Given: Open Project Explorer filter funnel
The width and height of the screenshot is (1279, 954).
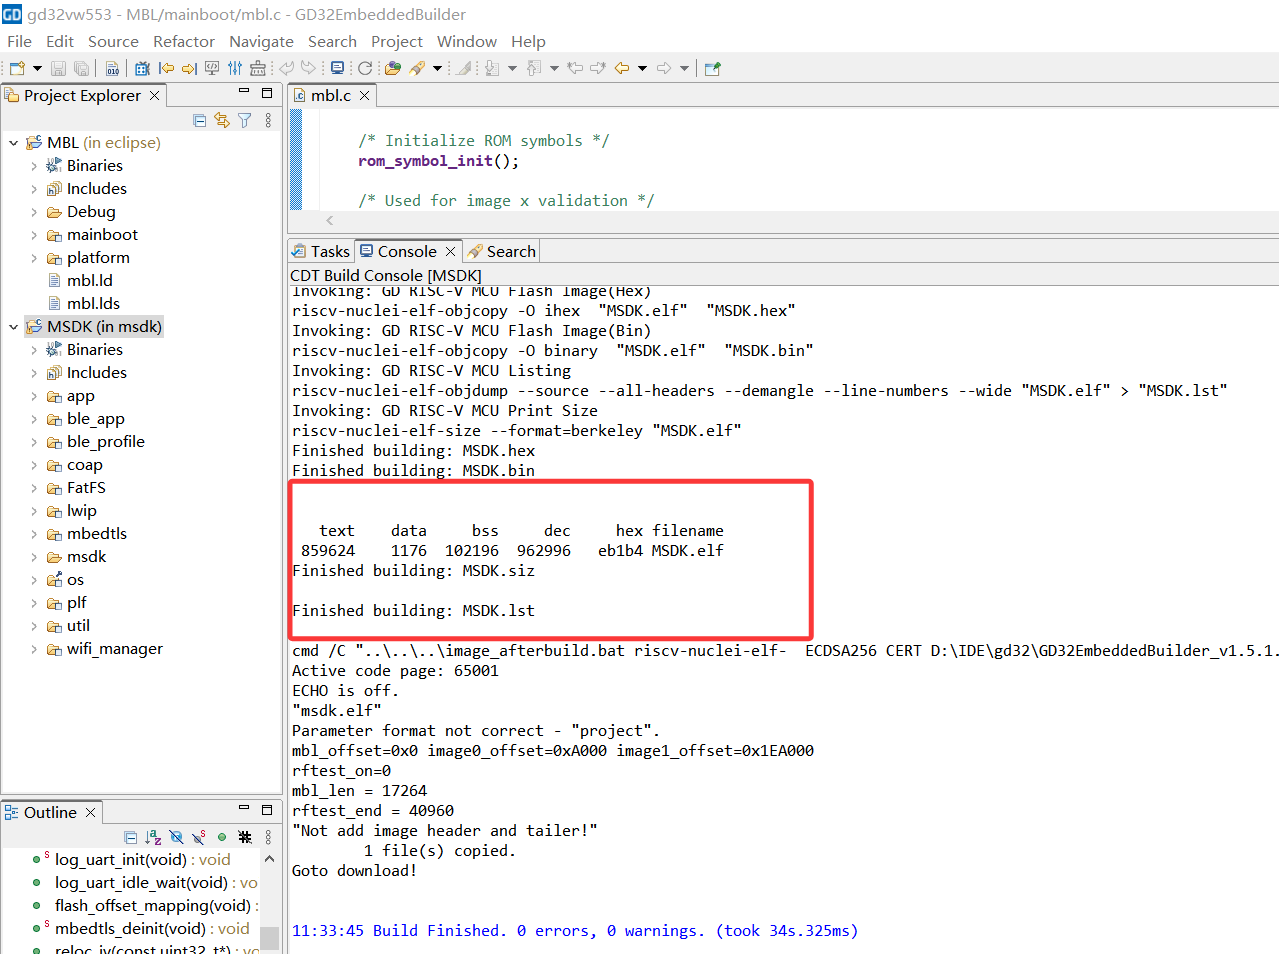Looking at the screenshot, I should (x=245, y=120).
